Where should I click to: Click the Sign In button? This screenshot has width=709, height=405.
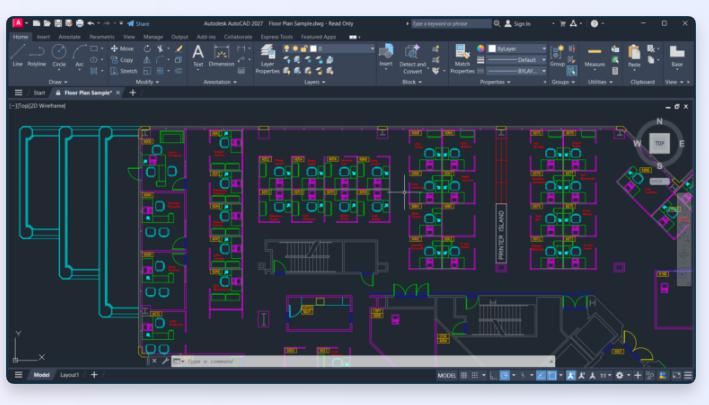(x=518, y=23)
